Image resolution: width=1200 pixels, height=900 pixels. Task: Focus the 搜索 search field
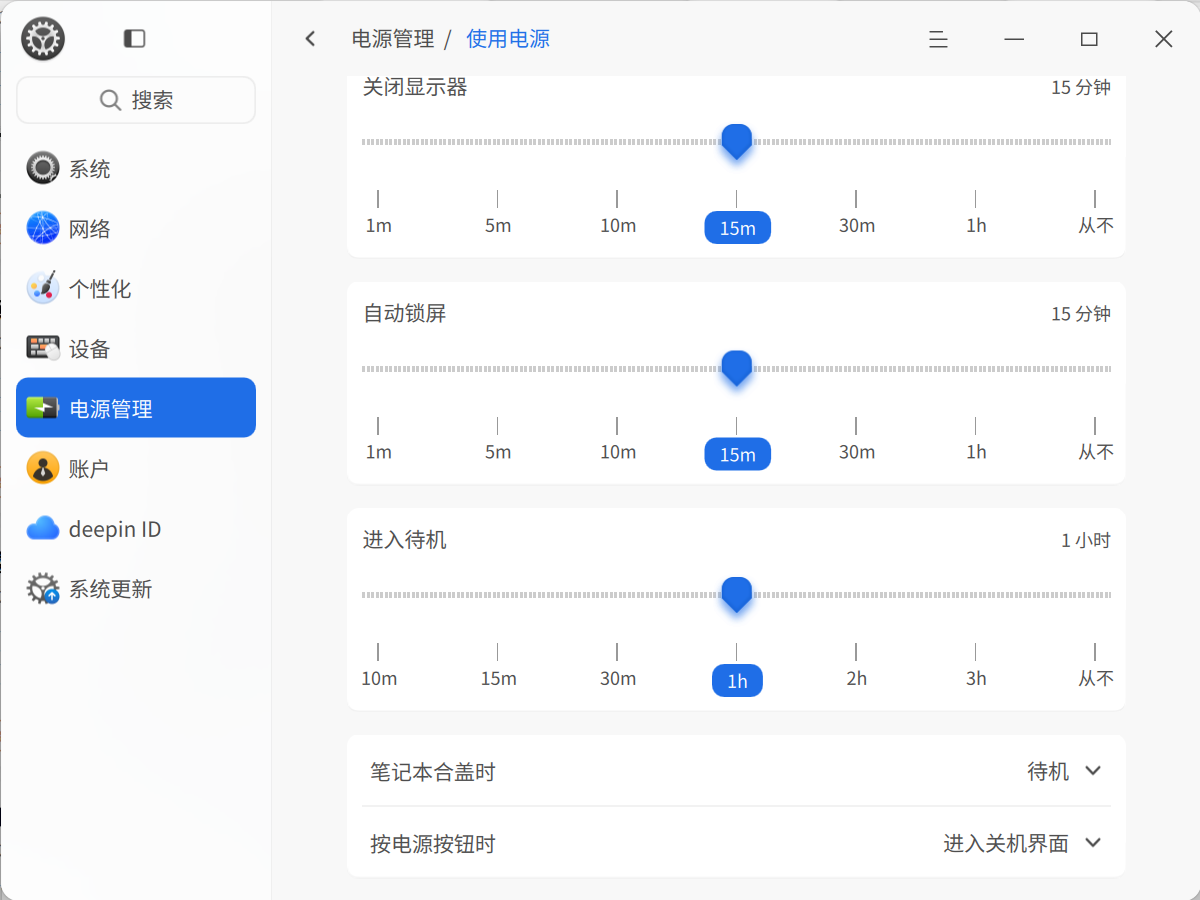tap(136, 100)
